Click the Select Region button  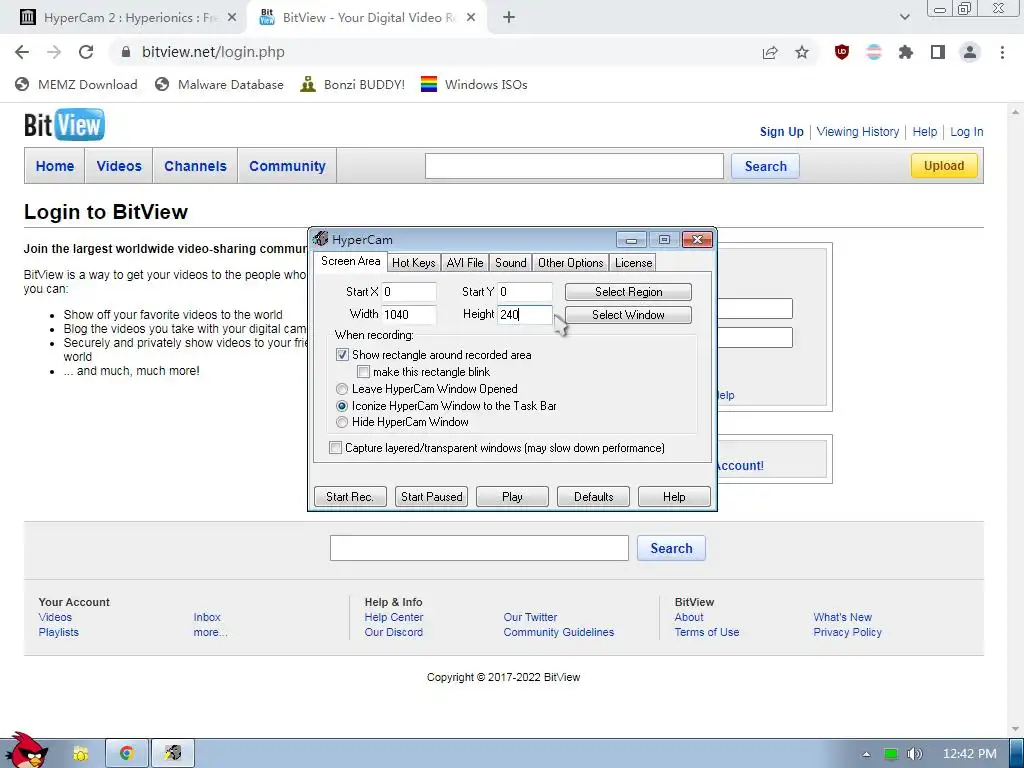point(628,292)
